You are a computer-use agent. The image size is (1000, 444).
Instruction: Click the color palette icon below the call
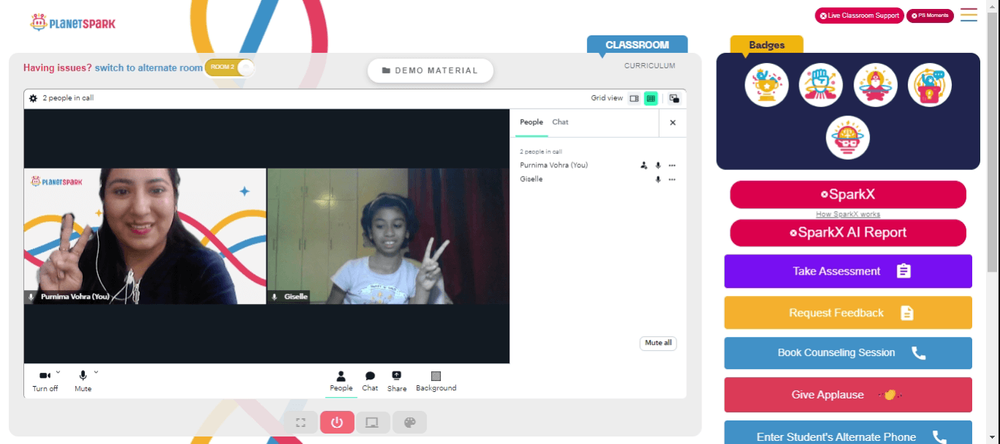[409, 422]
